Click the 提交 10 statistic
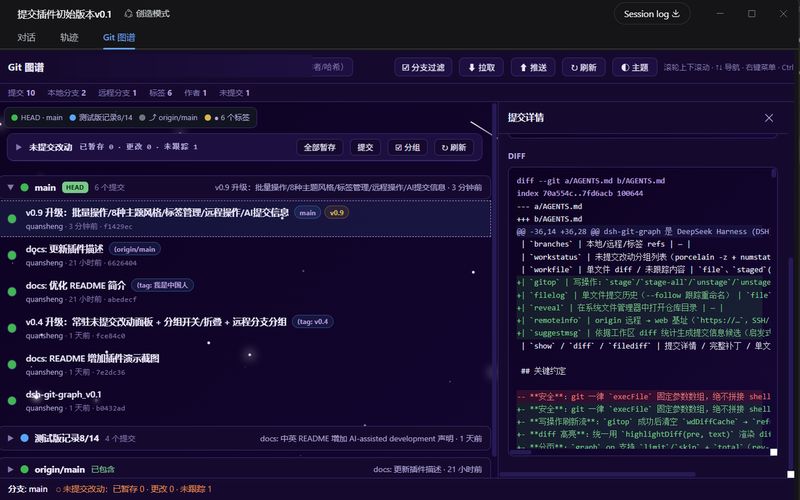800x500 pixels. point(21,93)
